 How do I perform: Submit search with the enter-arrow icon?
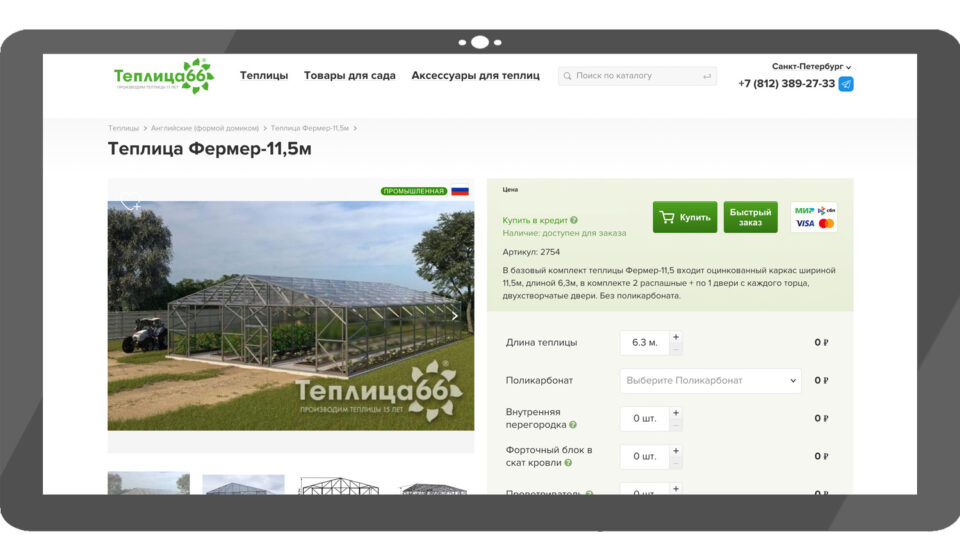click(707, 76)
